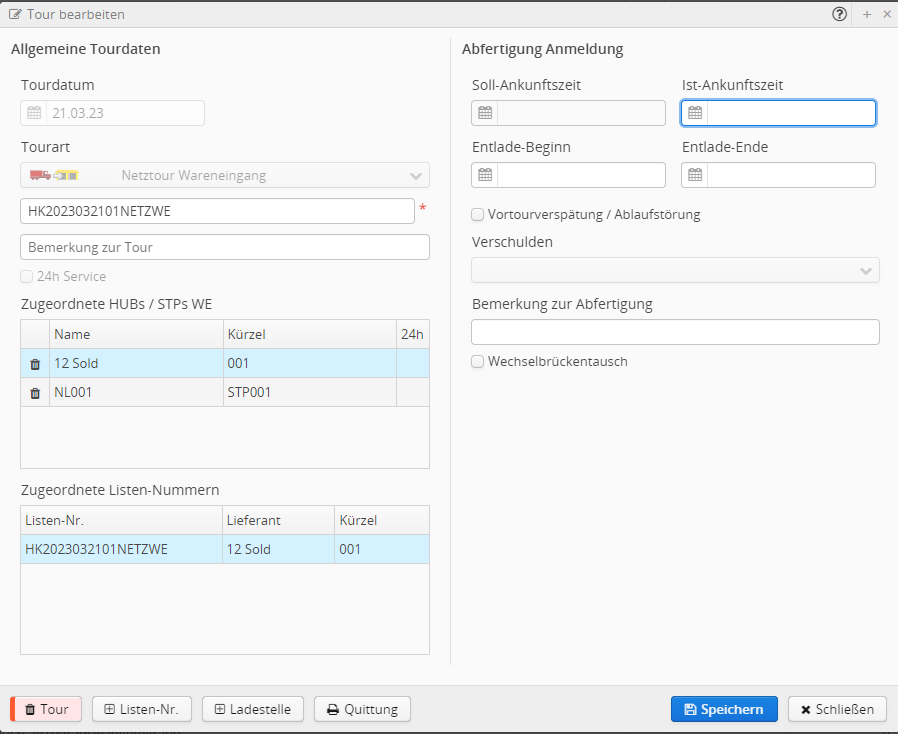Click the Entlade-Ende input field
898x734 pixels.
(791, 175)
